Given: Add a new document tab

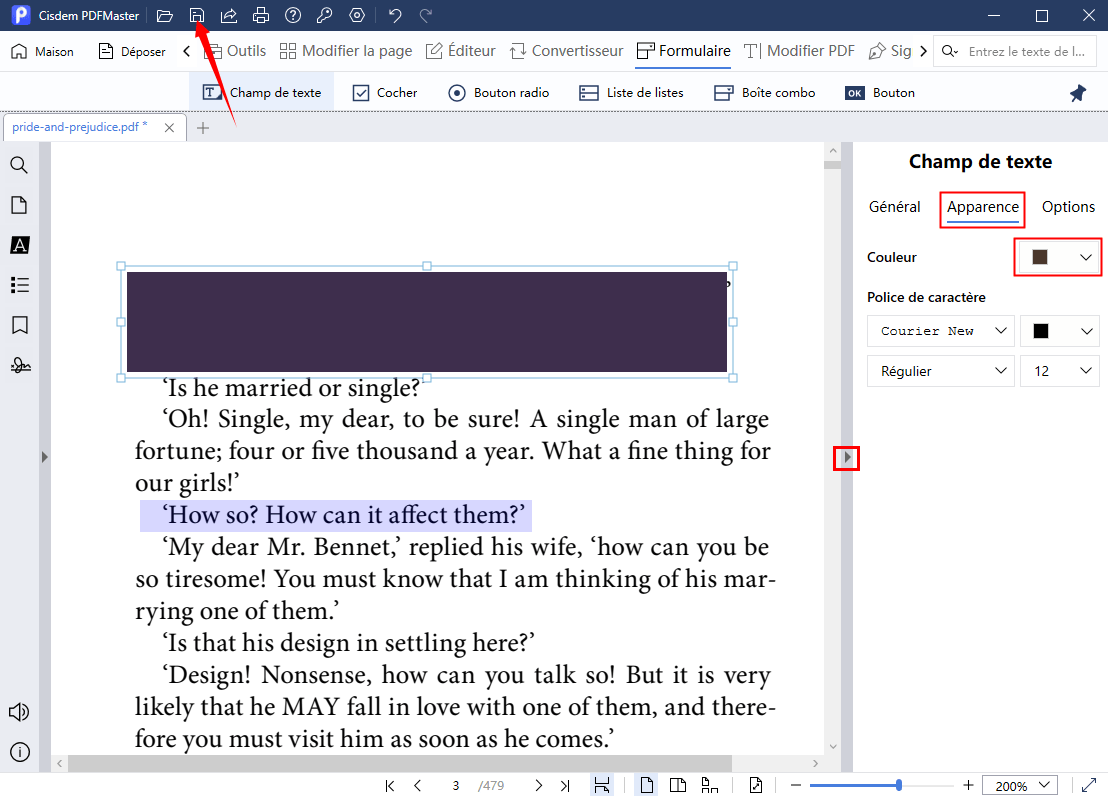Looking at the screenshot, I should pyautogui.click(x=203, y=128).
